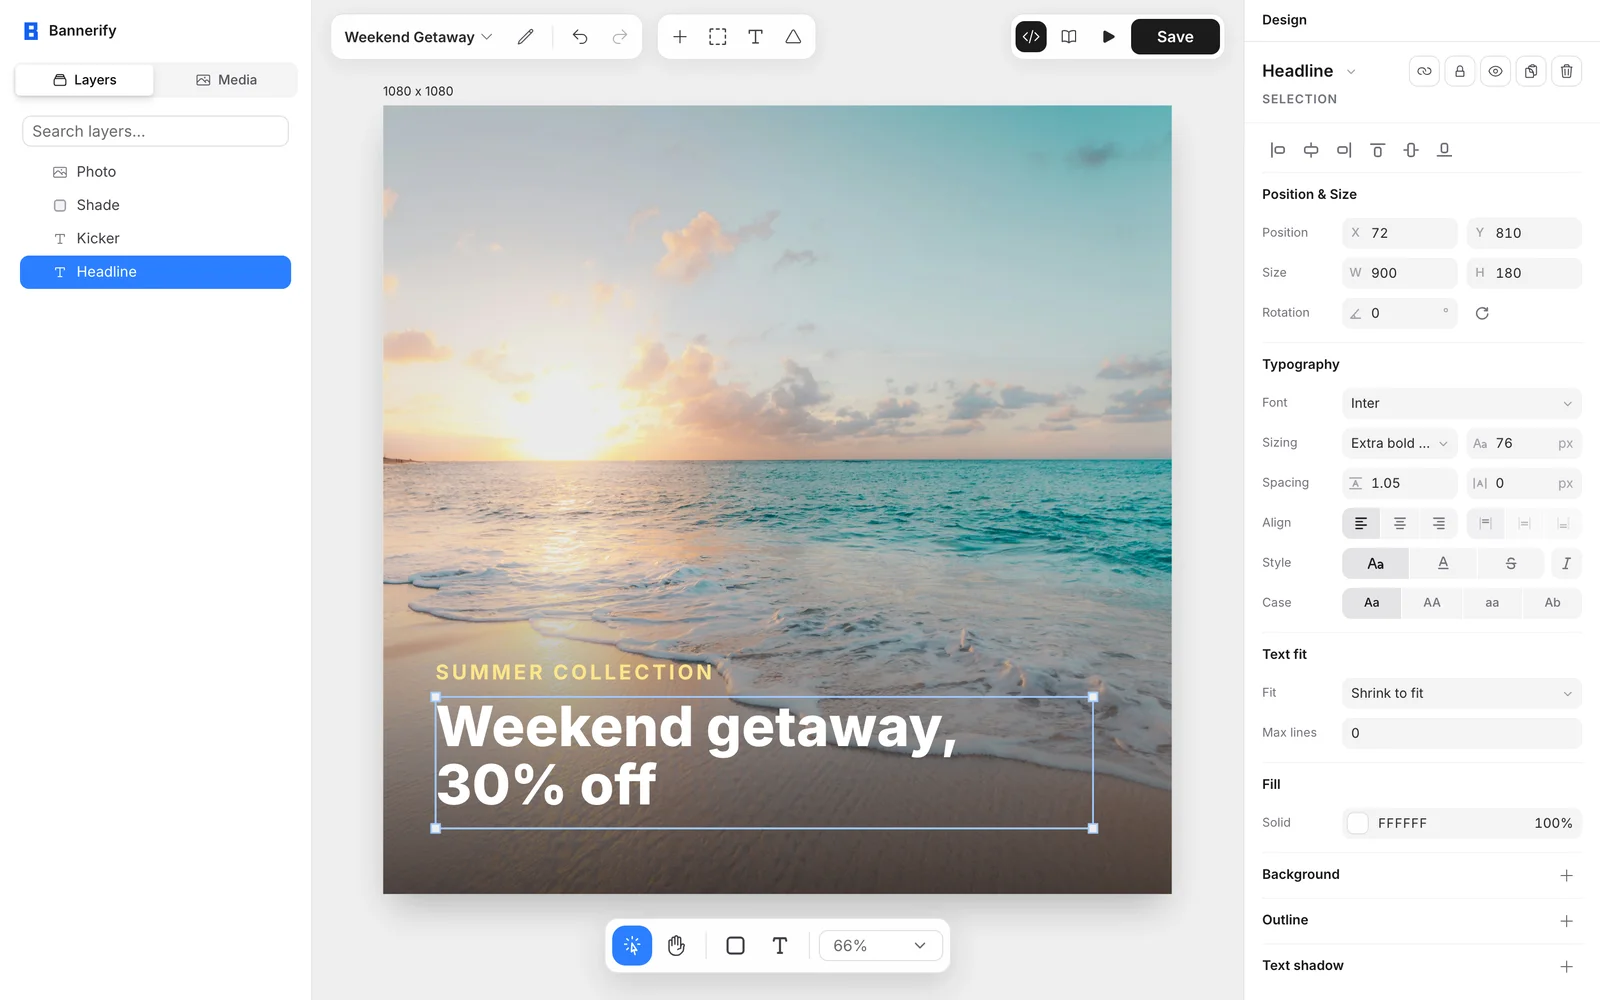Click the redo arrow icon
This screenshot has height=1000, width=1600.
620,37
